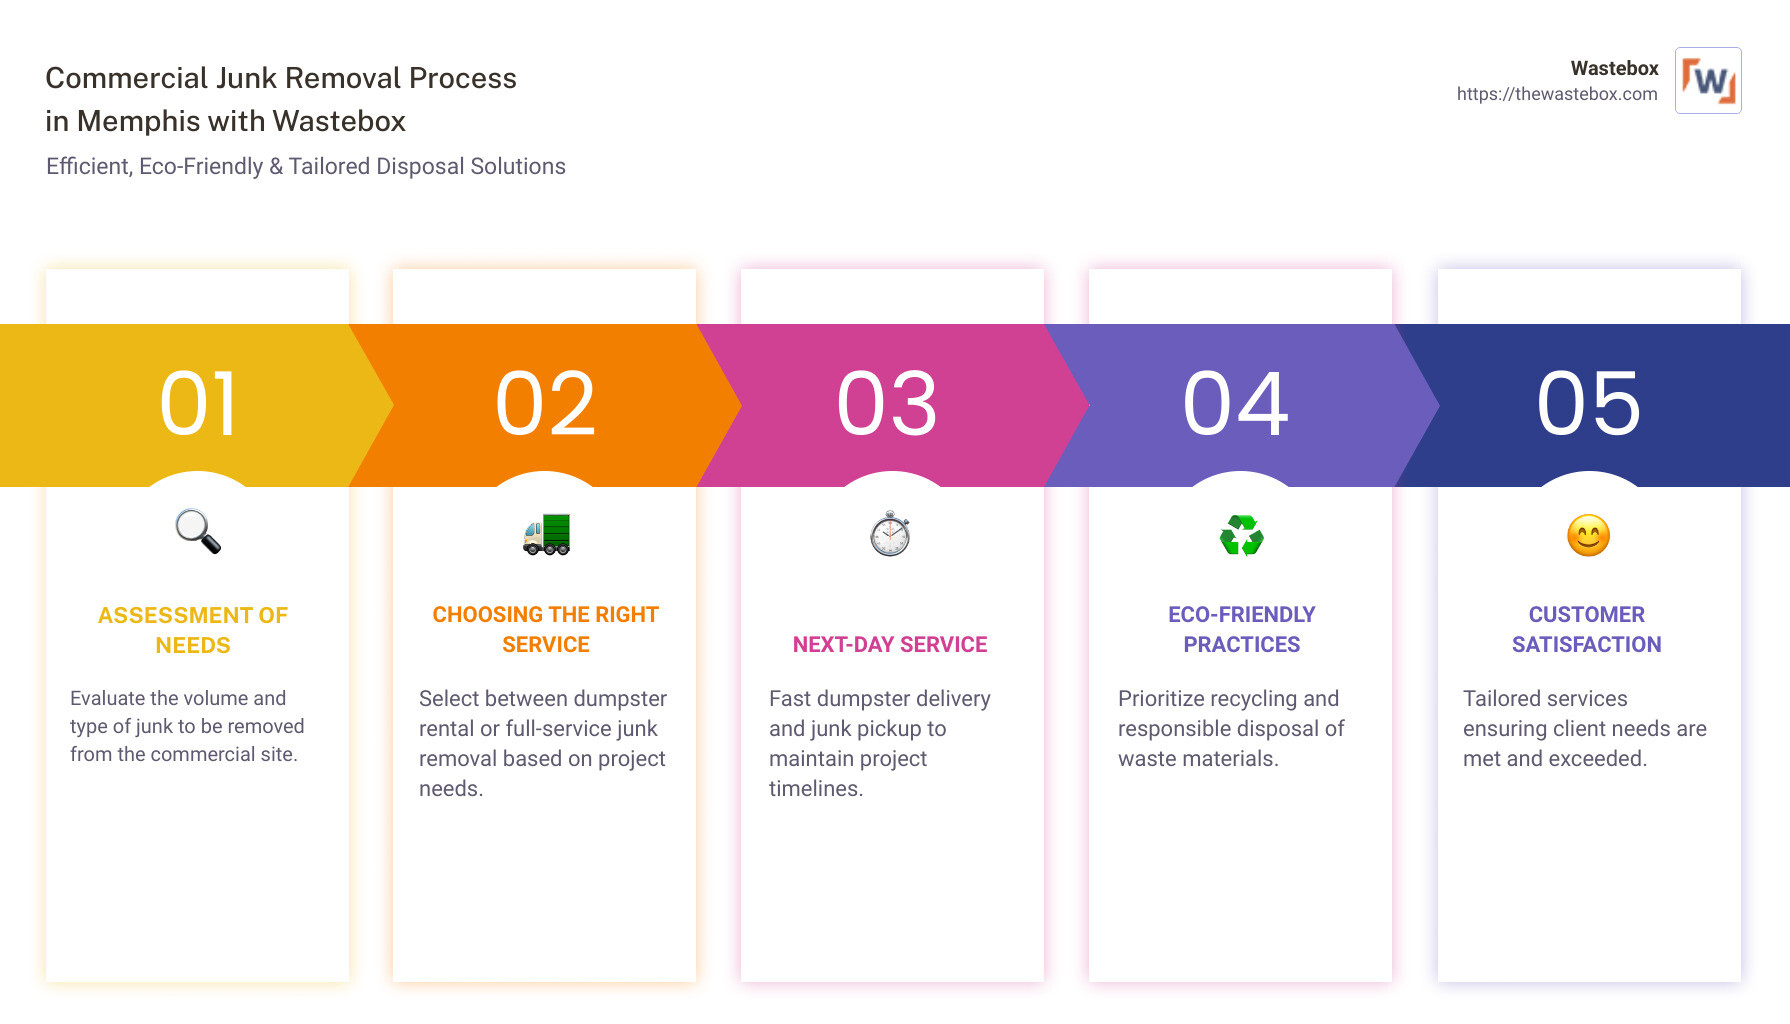
Task: Click the green delivery truck icon
Action: [546, 535]
